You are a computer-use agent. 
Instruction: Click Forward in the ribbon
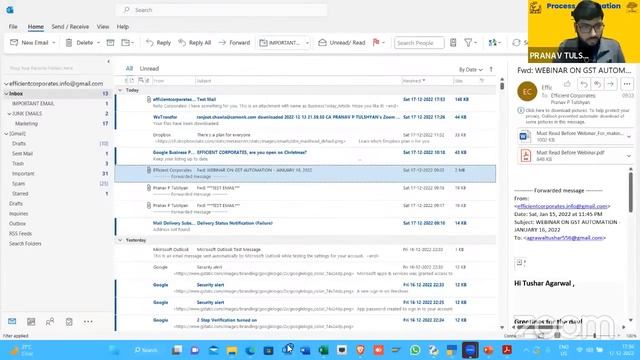pos(234,42)
